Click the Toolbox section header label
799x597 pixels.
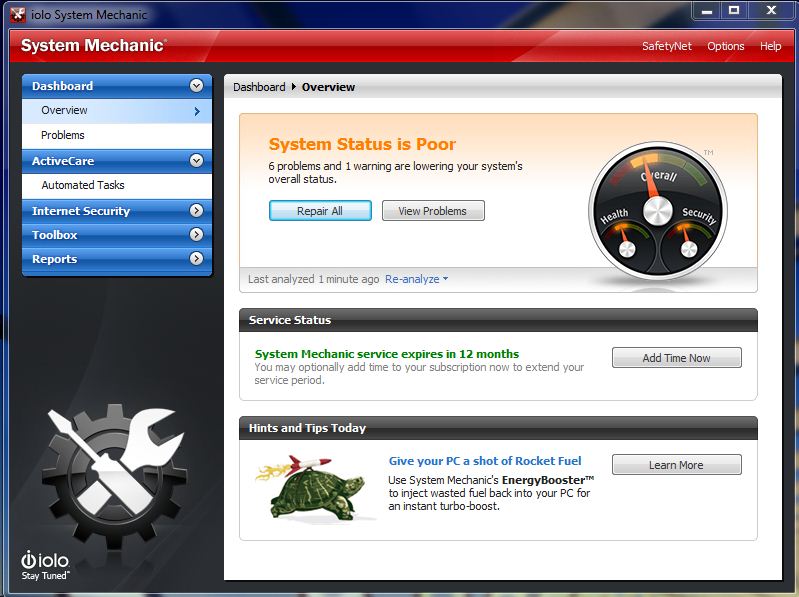[55, 235]
